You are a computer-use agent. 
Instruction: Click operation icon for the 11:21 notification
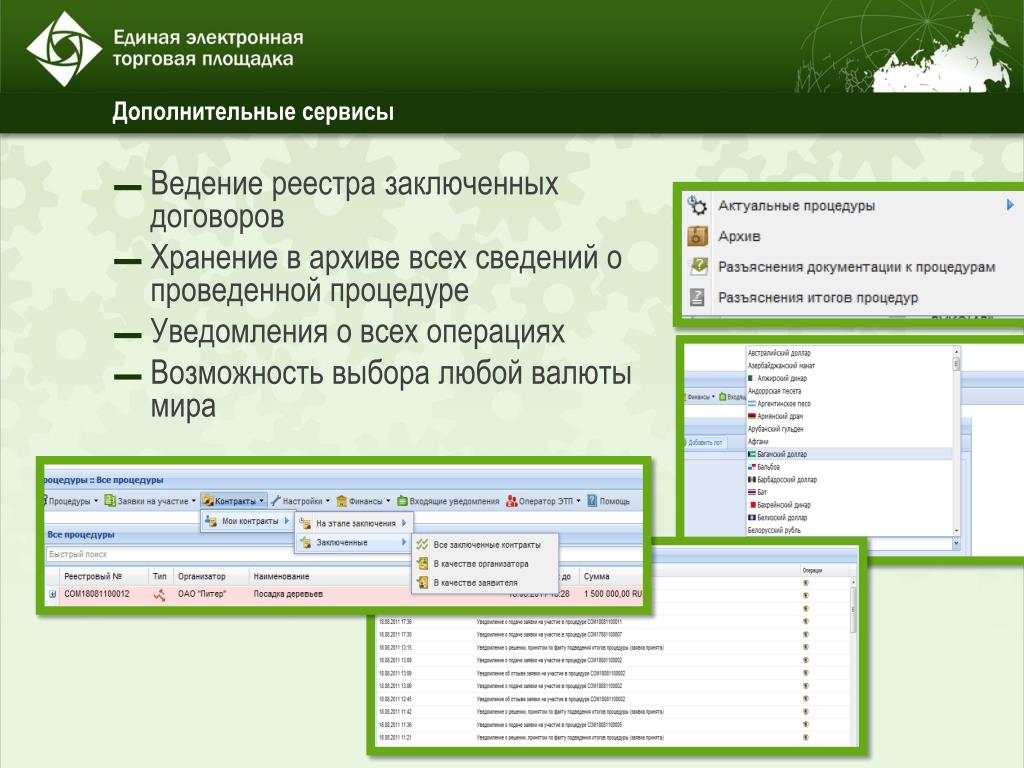point(805,737)
